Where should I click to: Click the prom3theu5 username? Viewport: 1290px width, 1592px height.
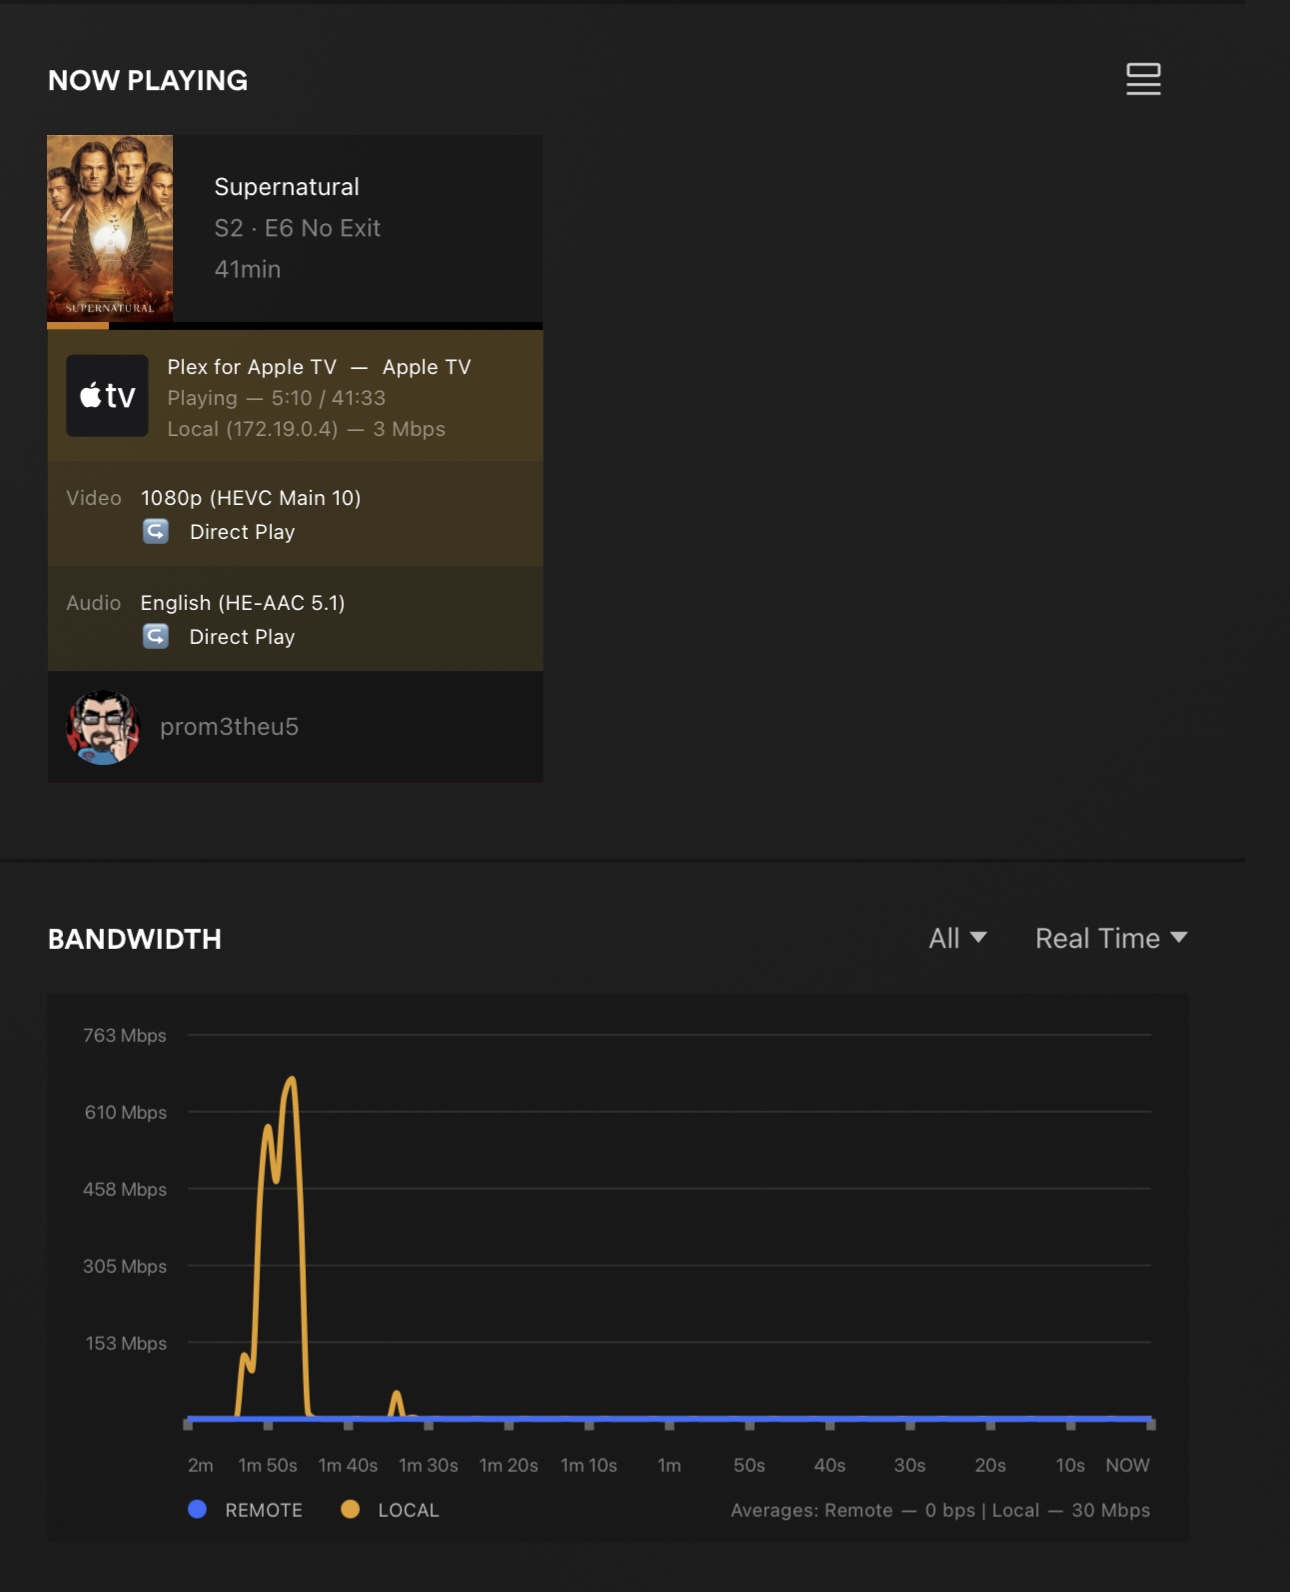(229, 727)
